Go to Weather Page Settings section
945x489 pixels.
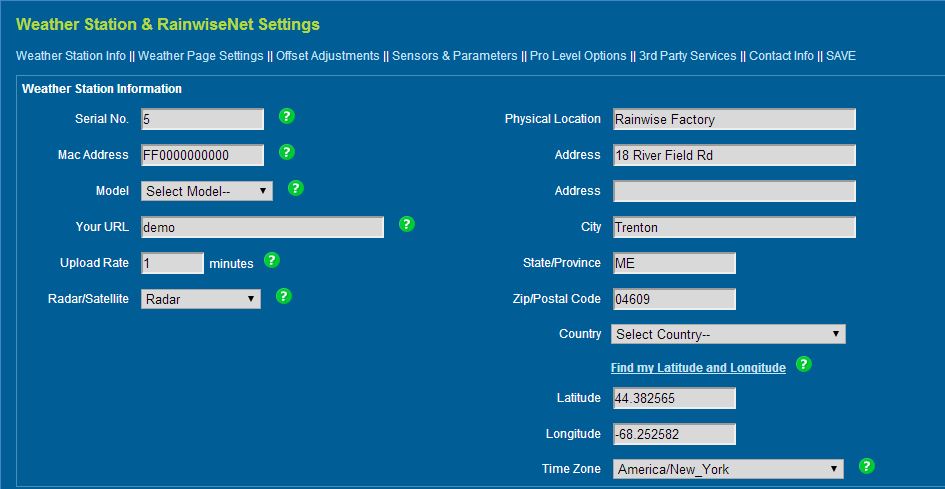click(201, 55)
